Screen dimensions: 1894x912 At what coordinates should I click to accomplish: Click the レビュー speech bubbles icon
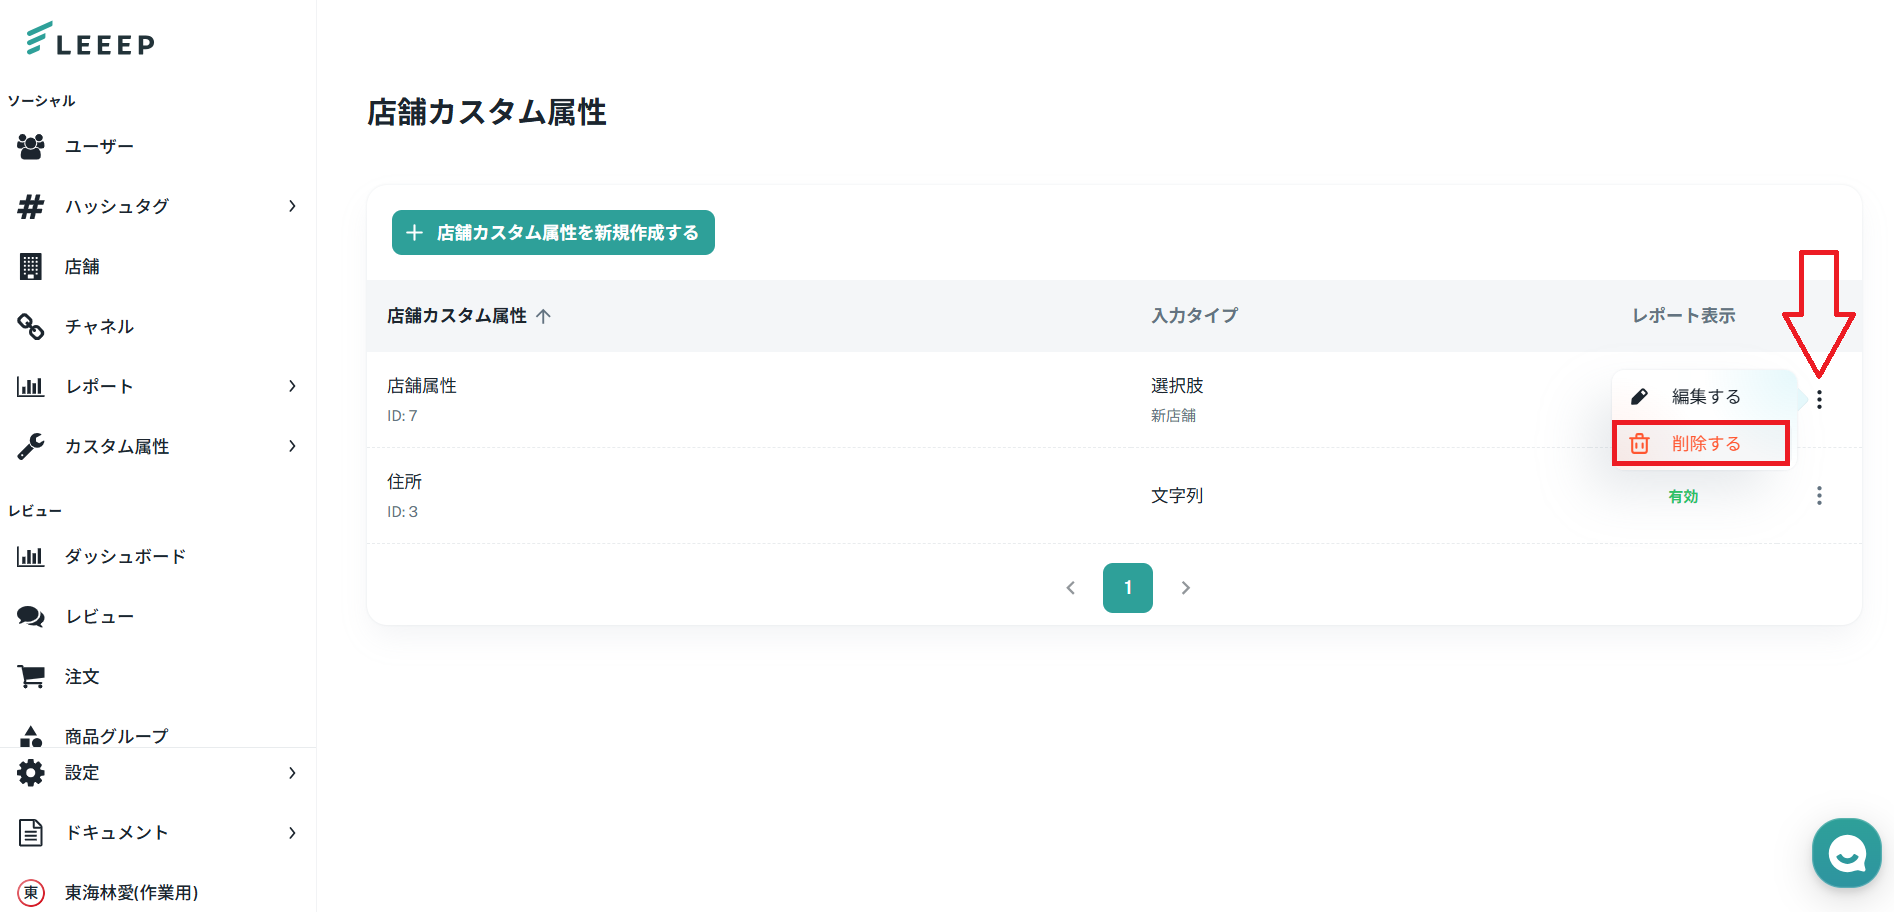coord(31,617)
